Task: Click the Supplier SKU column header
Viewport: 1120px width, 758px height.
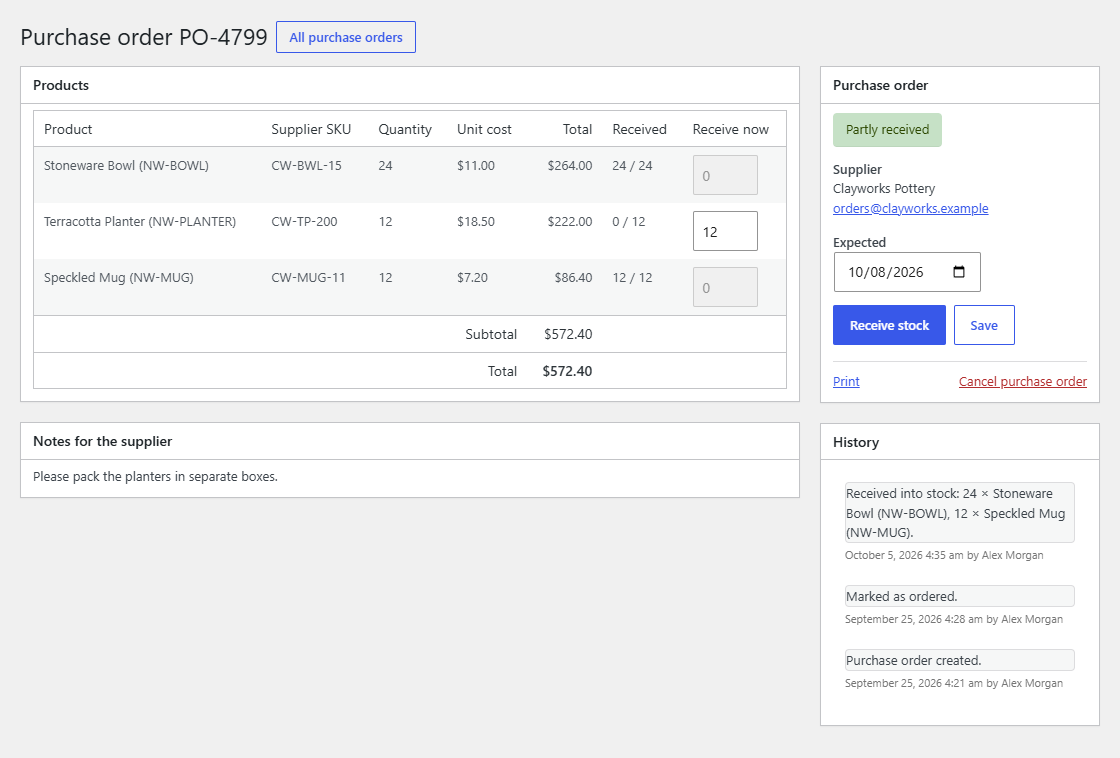Action: point(311,129)
